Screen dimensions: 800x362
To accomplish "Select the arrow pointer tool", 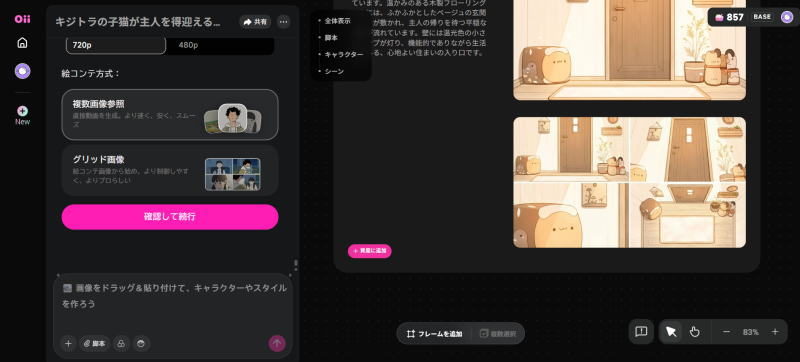I will (x=671, y=332).
